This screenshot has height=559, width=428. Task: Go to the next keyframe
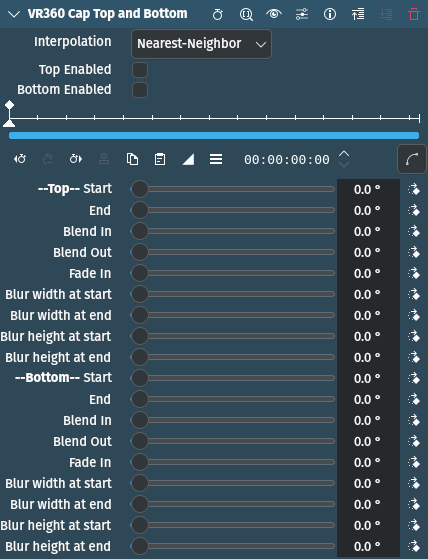(x=76, y=159)
